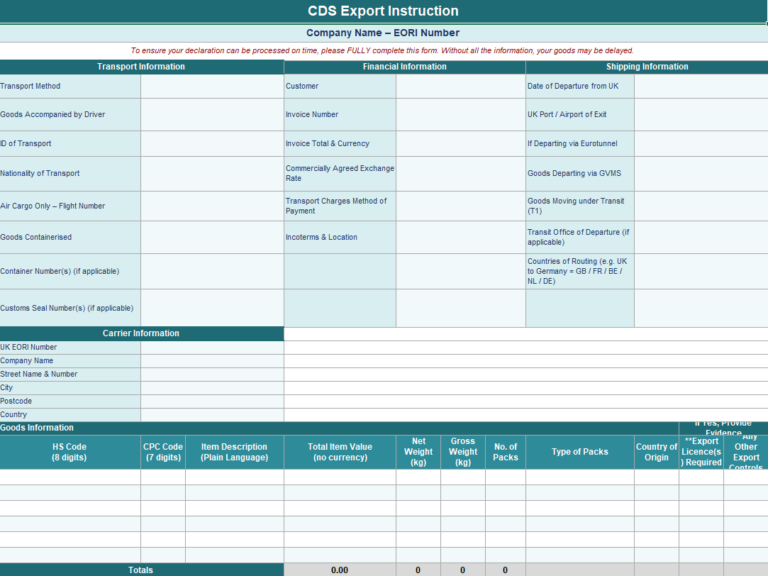Click the 'Other Export Controls' column header
Image resolution: width=768 pixels, height=576 pixels.
pyautogui.click(x=746, y=452)
